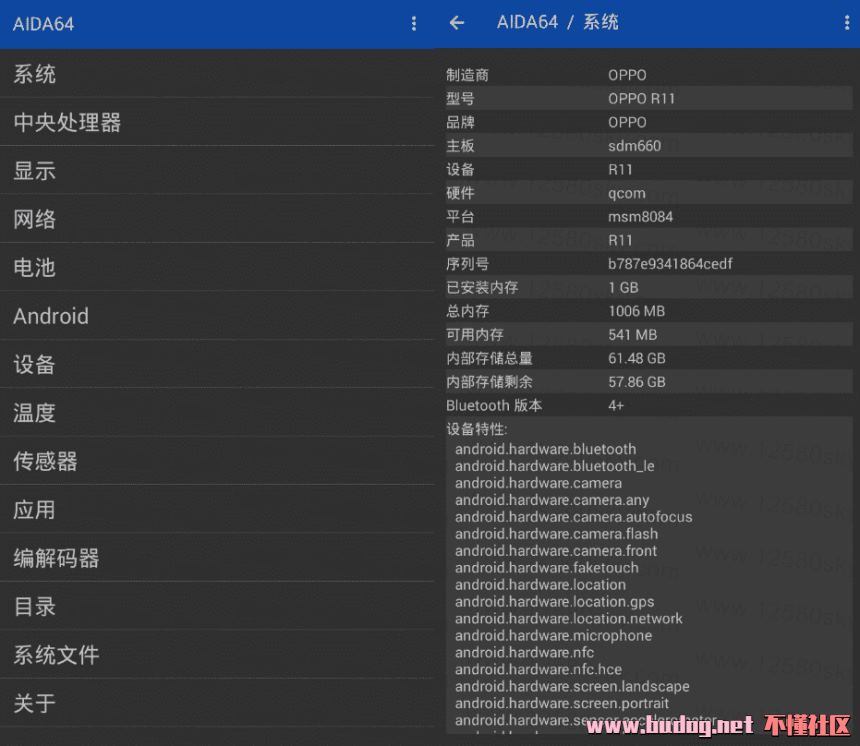
Task: Open the 显示 category
Action: 217,171
